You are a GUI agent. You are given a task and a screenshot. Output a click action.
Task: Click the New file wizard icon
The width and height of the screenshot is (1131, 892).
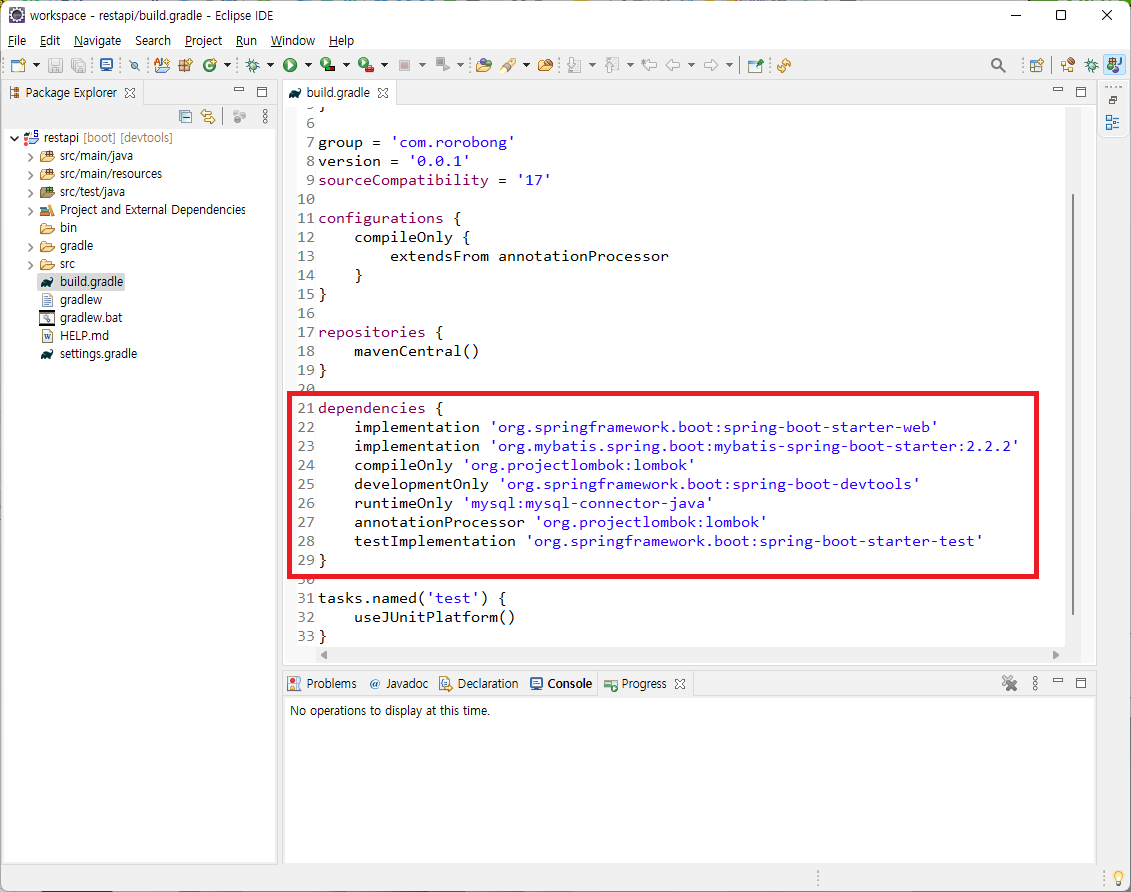coord(18,66)
